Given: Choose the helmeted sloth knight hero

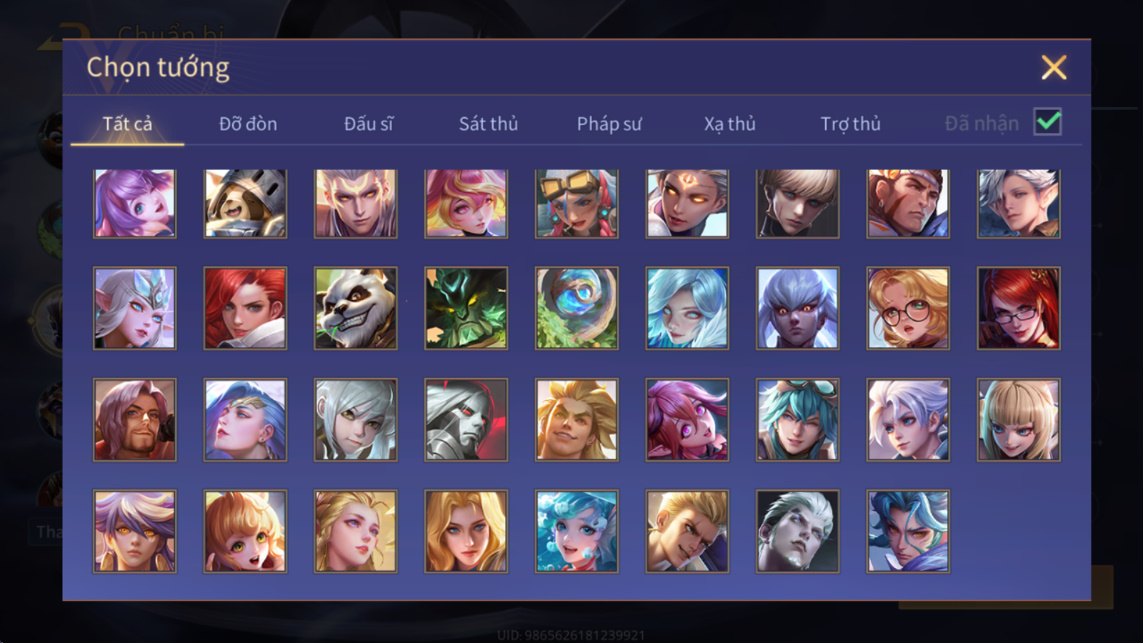Looking at the screenshot, I should tap(245, 203).
